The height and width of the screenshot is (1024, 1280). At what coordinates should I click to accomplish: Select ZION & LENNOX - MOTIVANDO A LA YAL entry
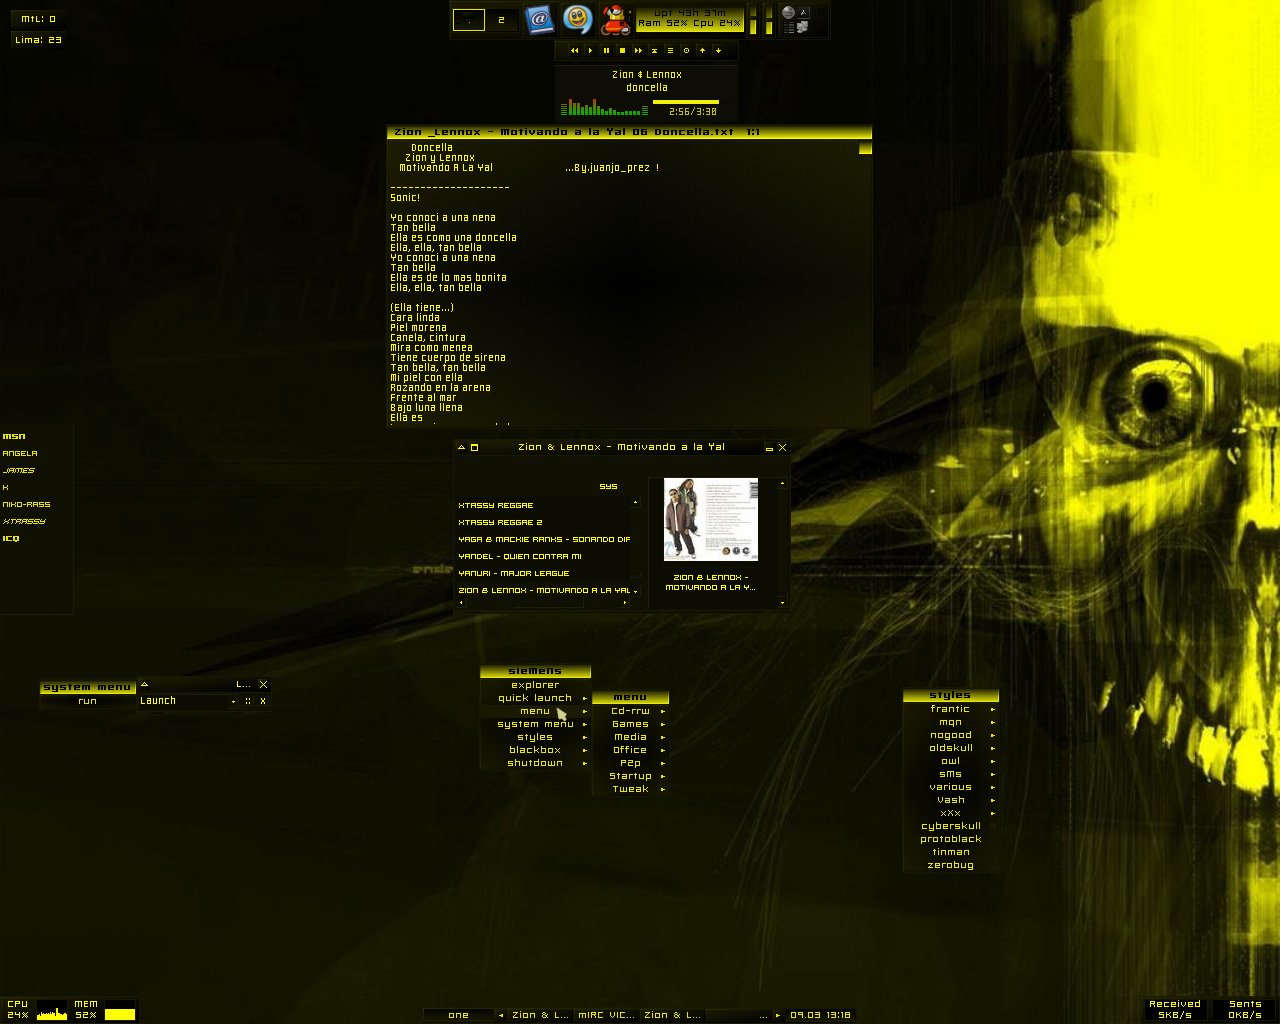coord(544,590)
